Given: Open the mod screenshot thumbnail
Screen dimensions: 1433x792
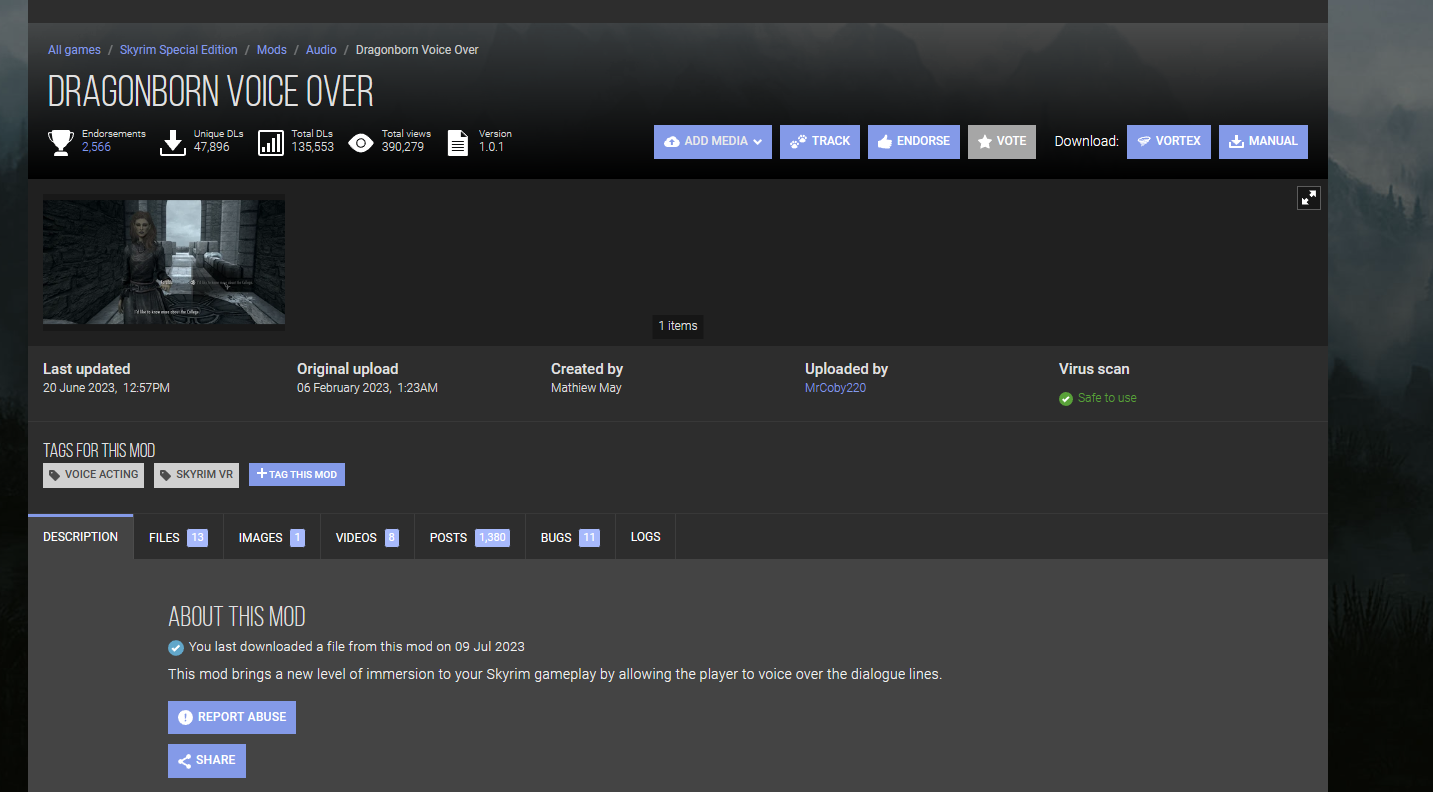Looking at the screenshot, I should click(164, 262).
